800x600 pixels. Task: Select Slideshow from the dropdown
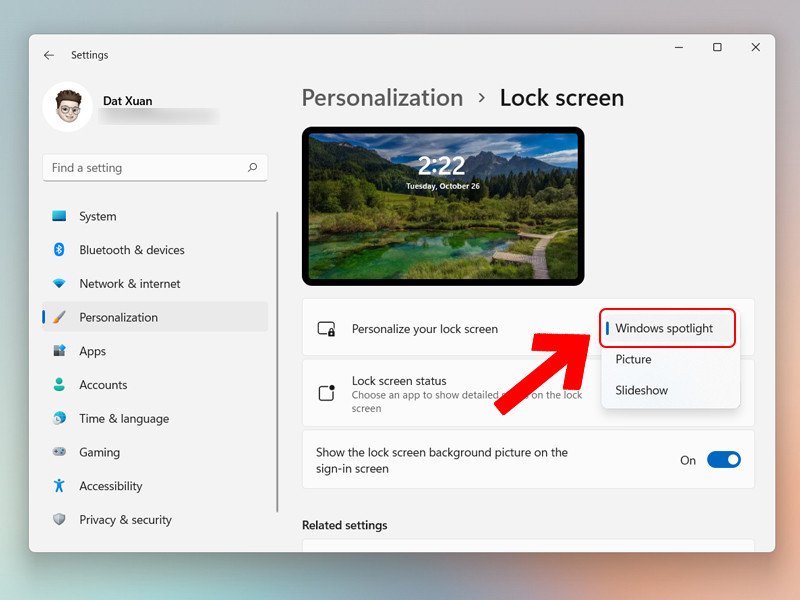pos(640,390)
